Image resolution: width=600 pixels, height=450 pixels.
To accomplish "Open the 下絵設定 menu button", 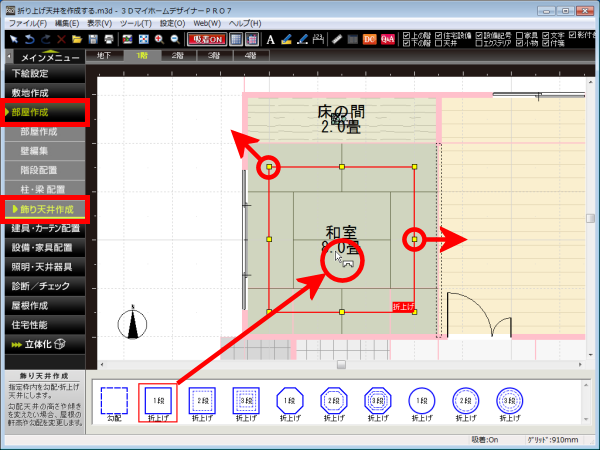I will pos(45,73).
